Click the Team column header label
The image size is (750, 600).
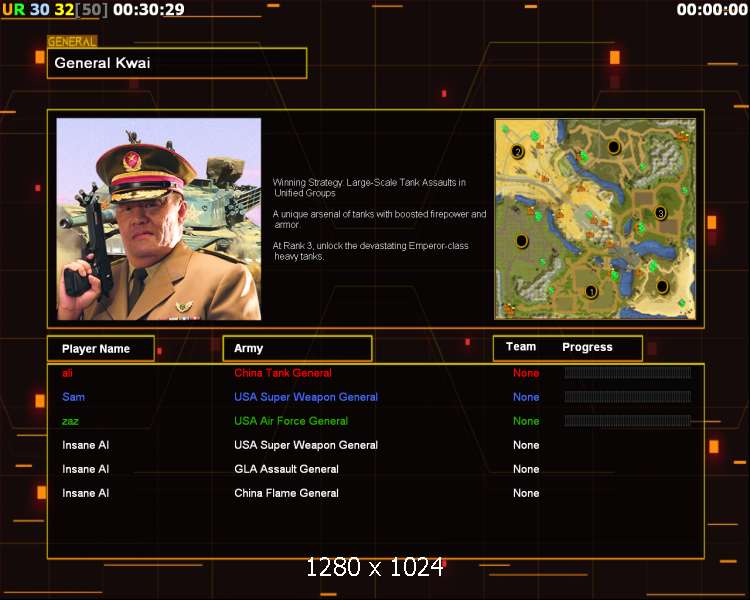521,347
